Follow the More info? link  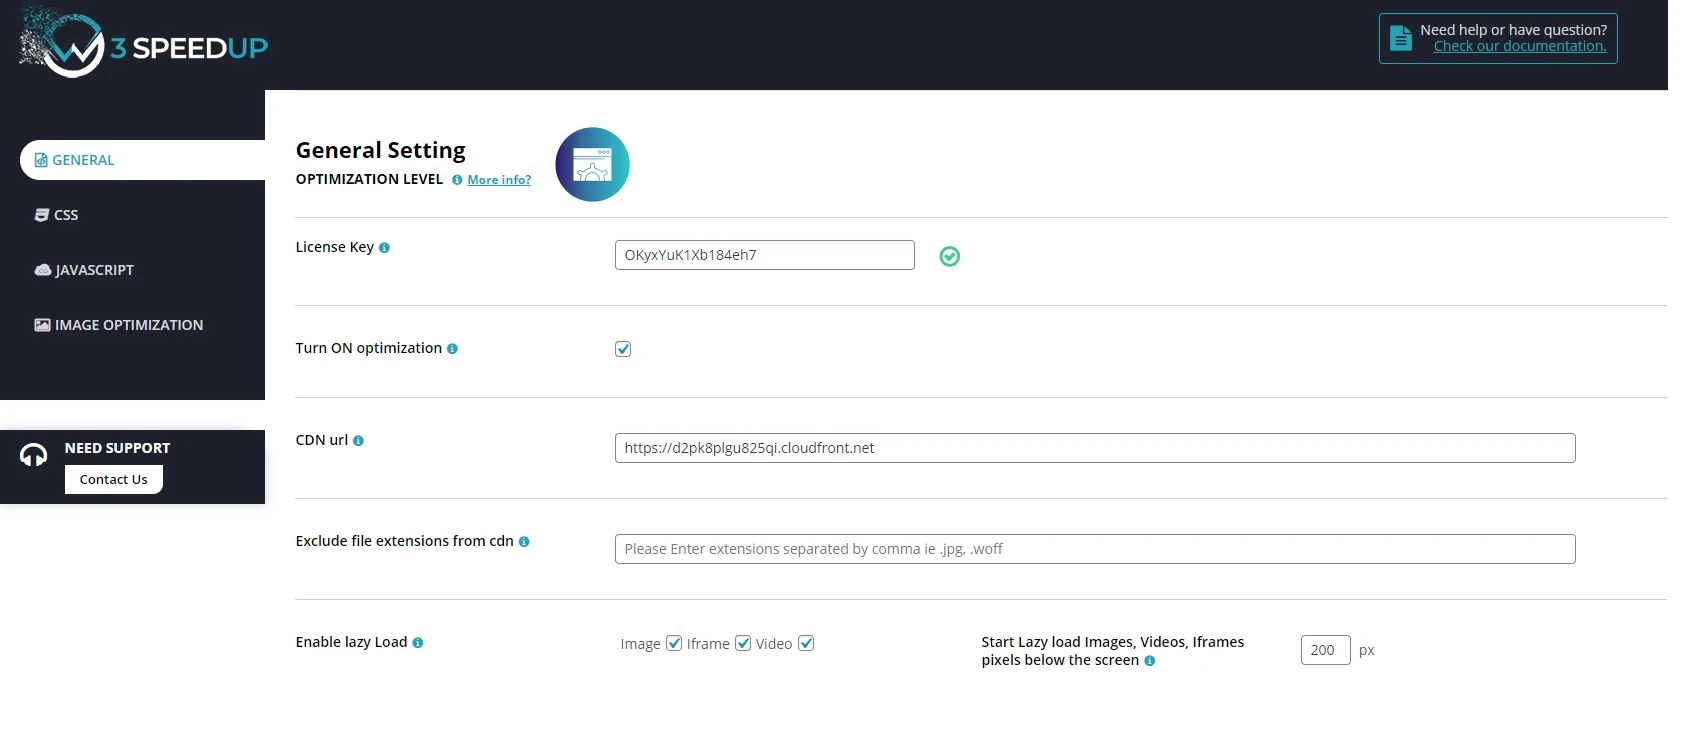499,180
